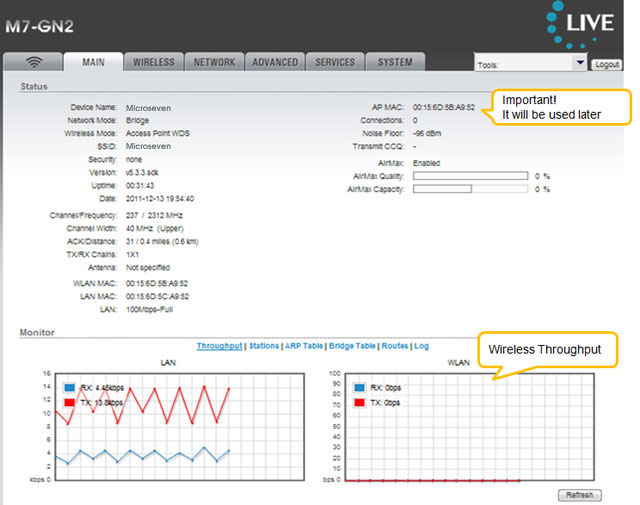The height and width of the screenshot is (505, 640).
Task: Open the NETWORK tab
Action: click(x=214, y=62)
